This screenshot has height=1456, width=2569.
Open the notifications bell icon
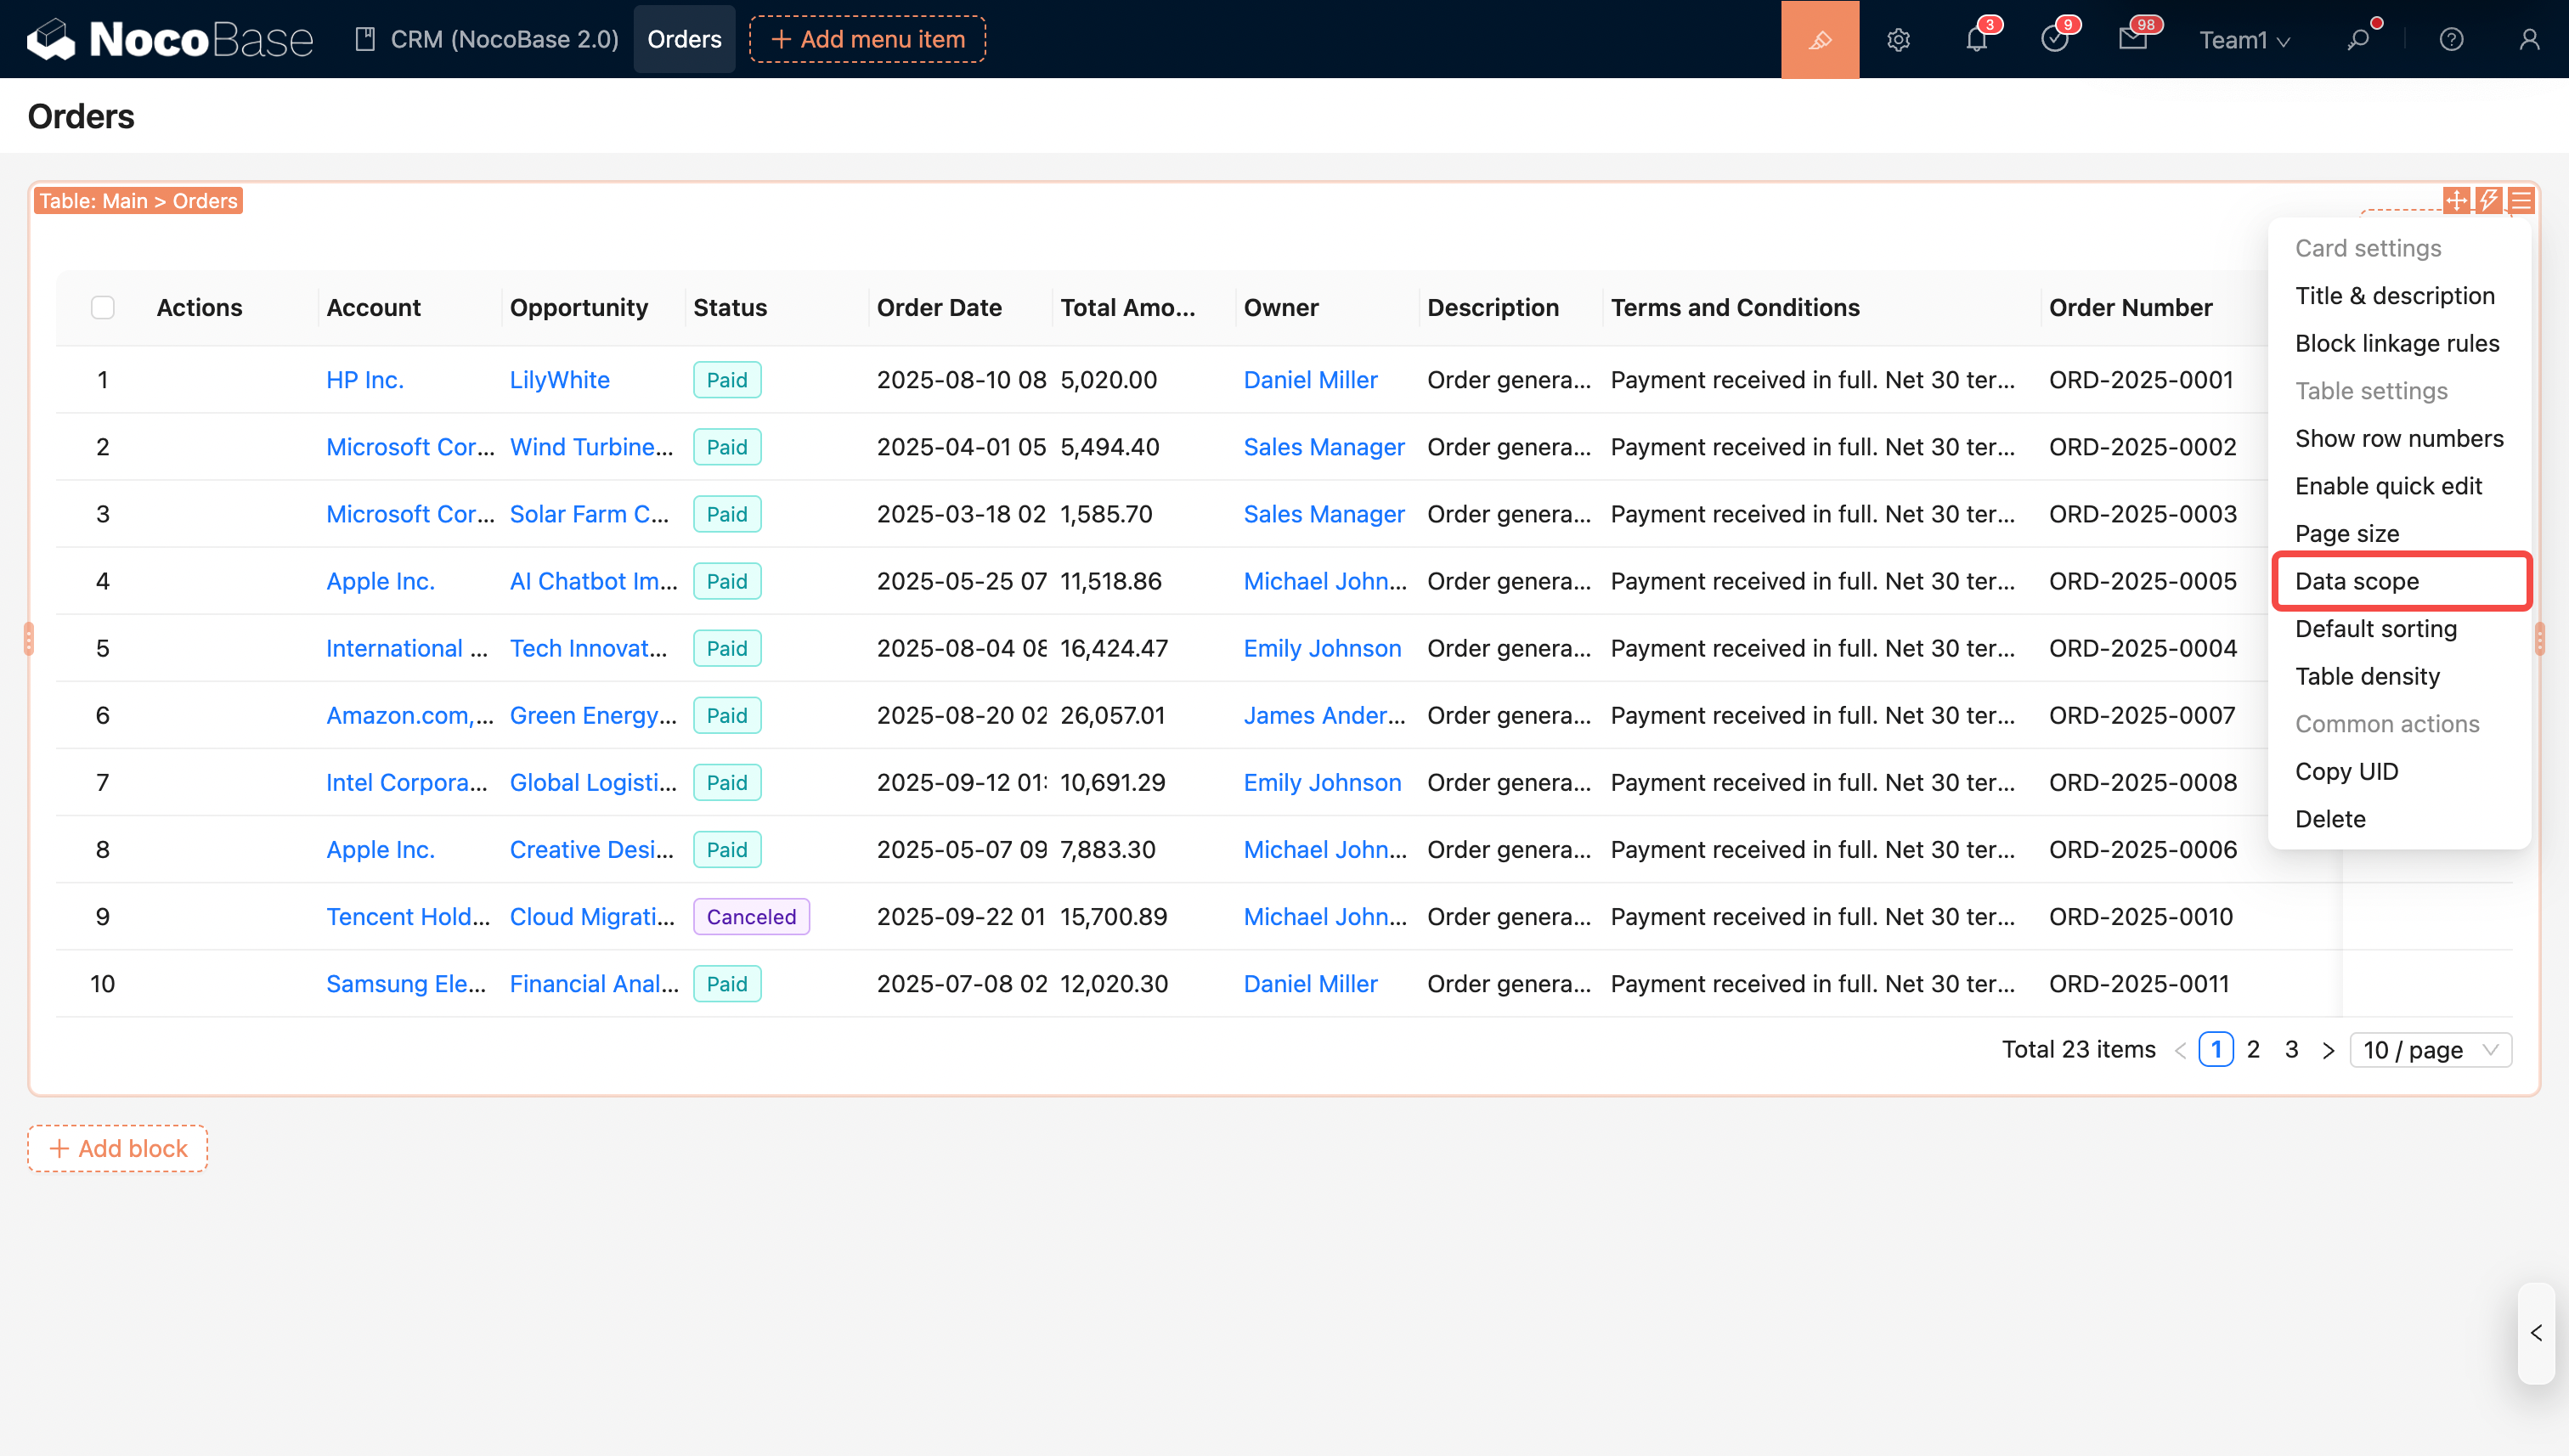(1976, 39)
